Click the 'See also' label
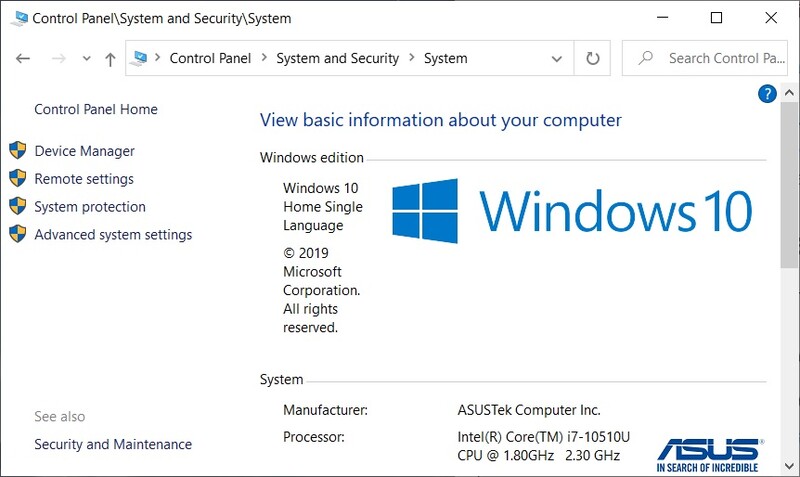This screenshot has height=477, width=800. tap(60, 417)
